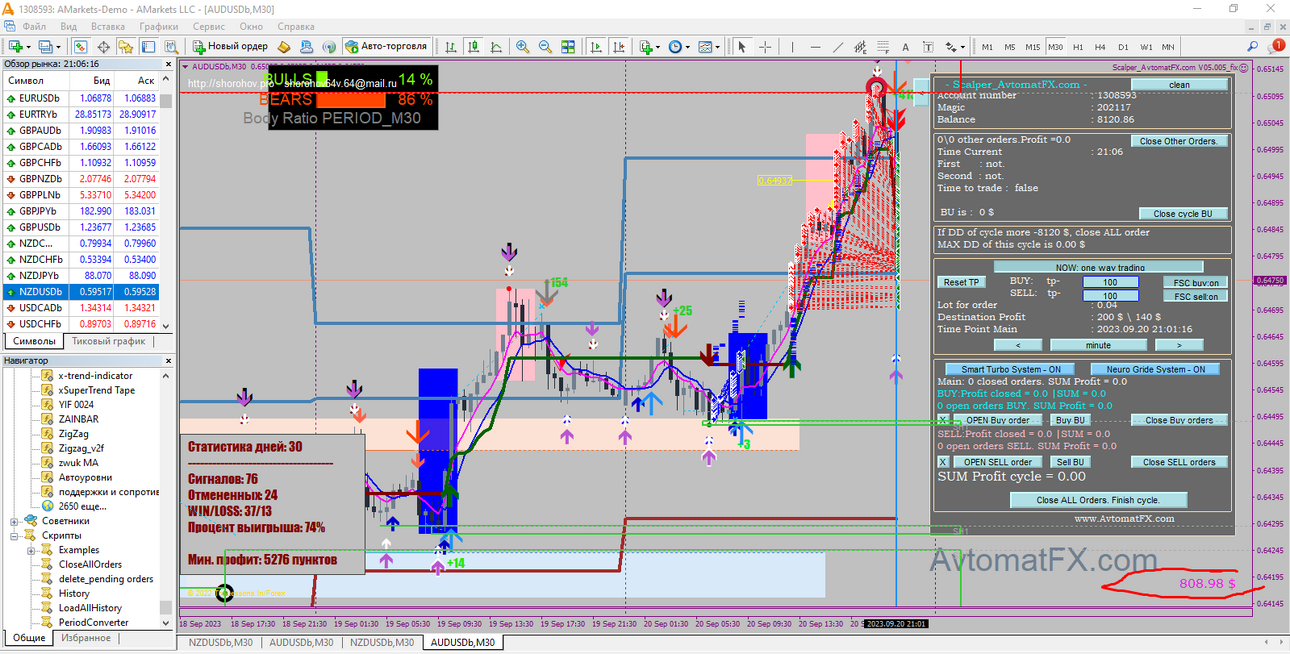The image size is (1290, 654).
Task: Toggle FSC sell:on switch
Action: pyautogui.click(x=1195, y=296)
